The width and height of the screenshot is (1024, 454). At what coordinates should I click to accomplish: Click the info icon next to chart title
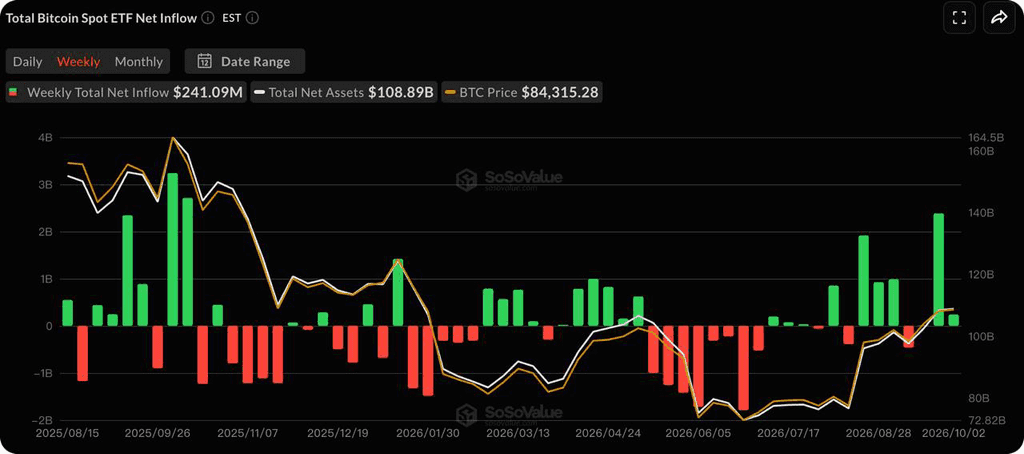pos(208,18)
